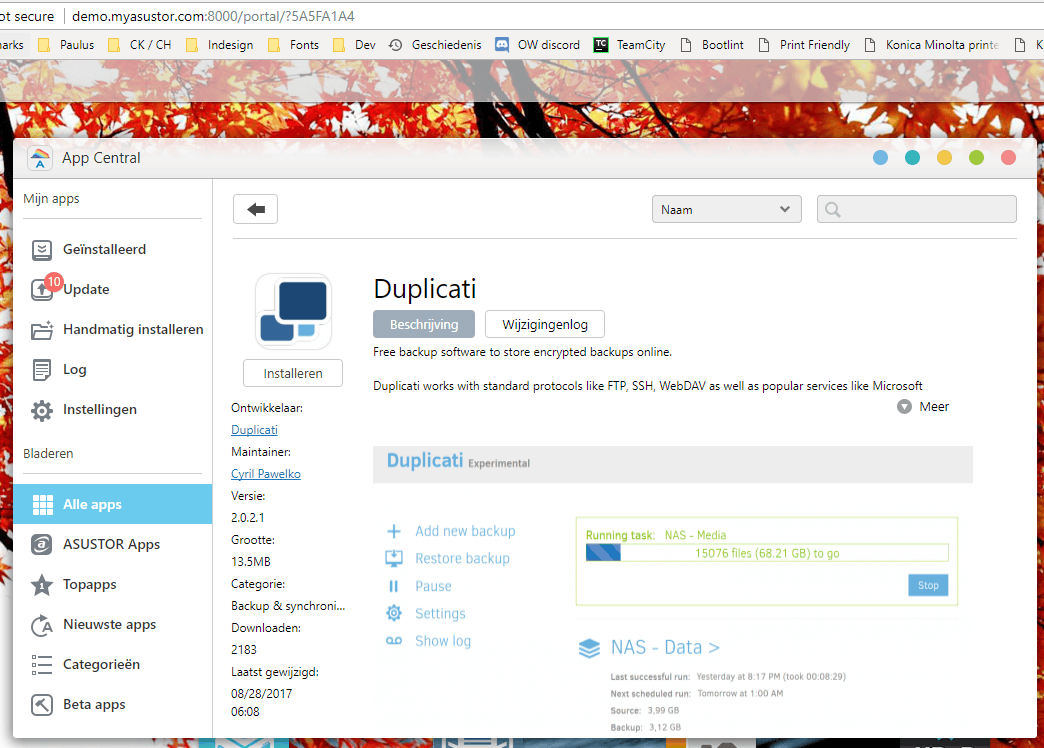
Task: Switch to the Wijzigingenlog tab
Action: click(x=545, y=324)
